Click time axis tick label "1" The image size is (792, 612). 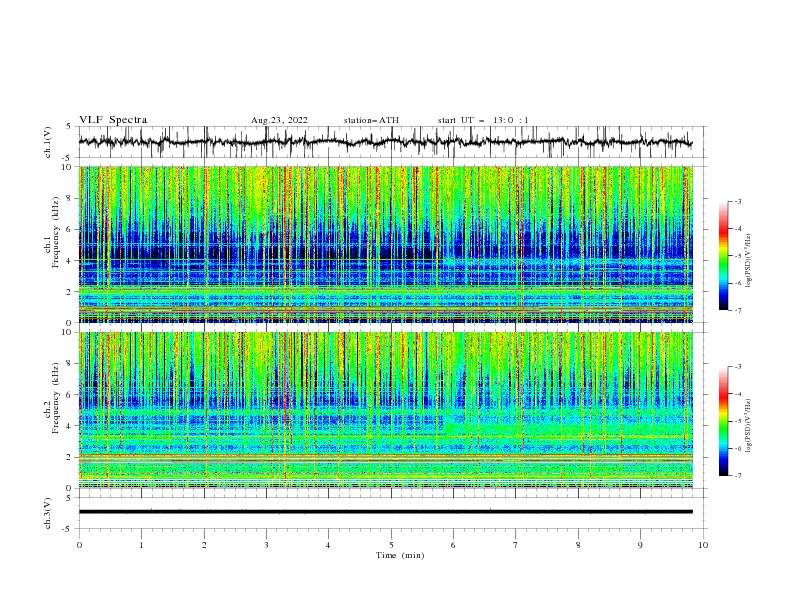click(141, 545)
